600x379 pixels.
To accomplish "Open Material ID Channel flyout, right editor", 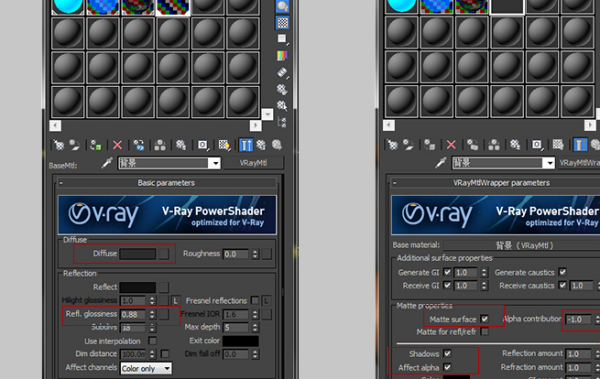I will (x=536, y=145).
